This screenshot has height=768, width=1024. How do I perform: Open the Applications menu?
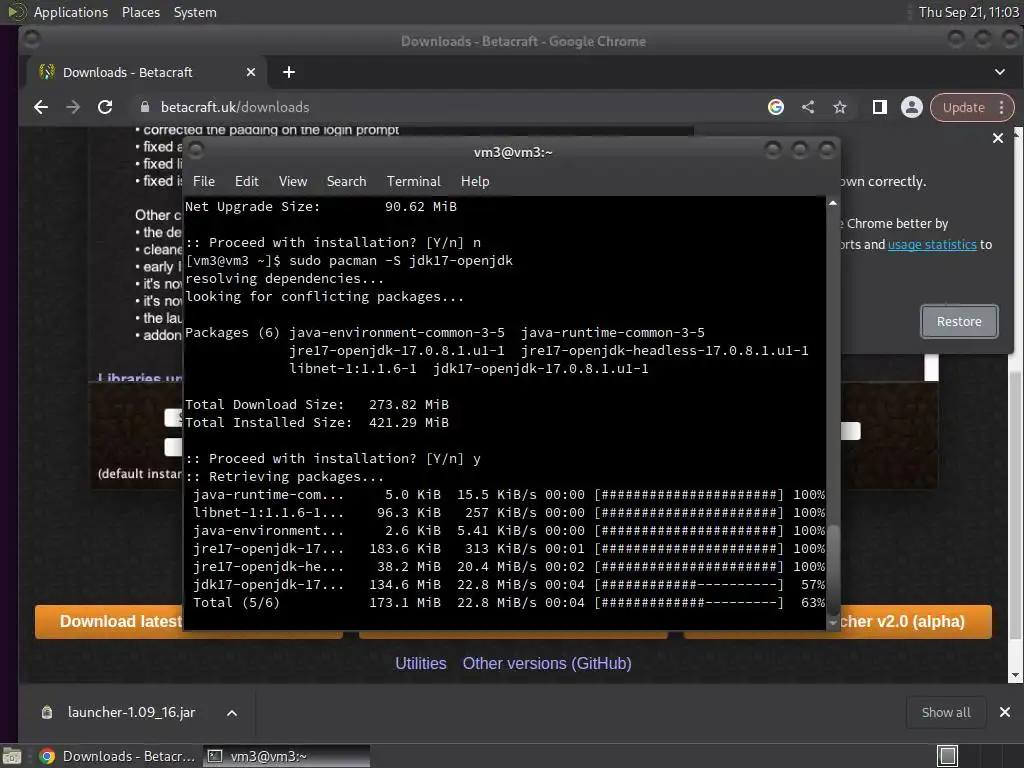71,12
